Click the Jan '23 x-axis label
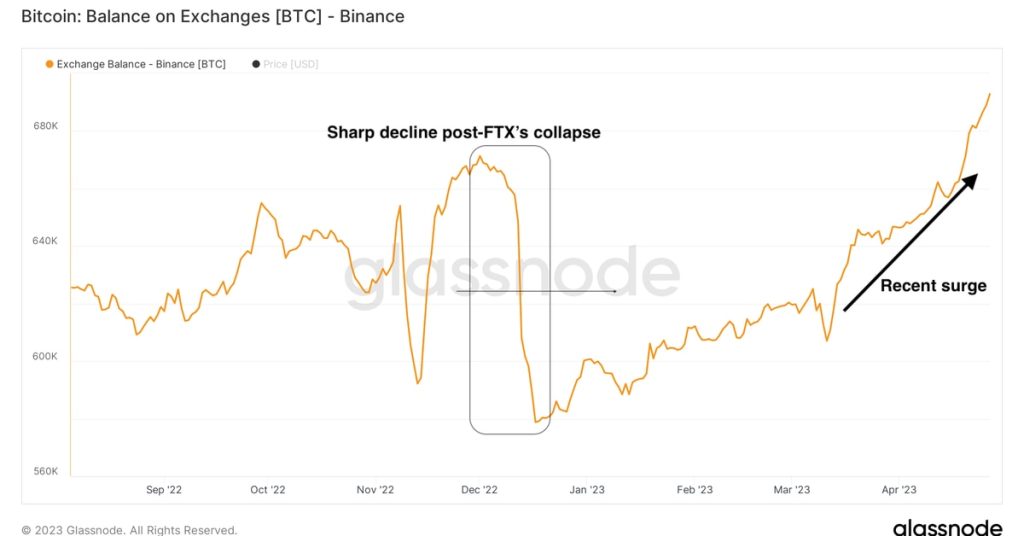Viewport: 1024px width, 536px height. [587, 490]
